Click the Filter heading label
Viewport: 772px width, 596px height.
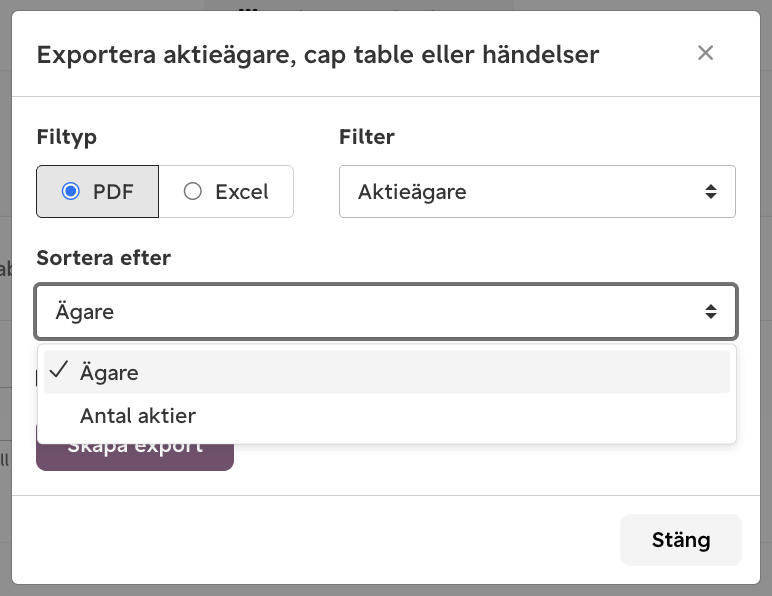(x=367, y=137)
